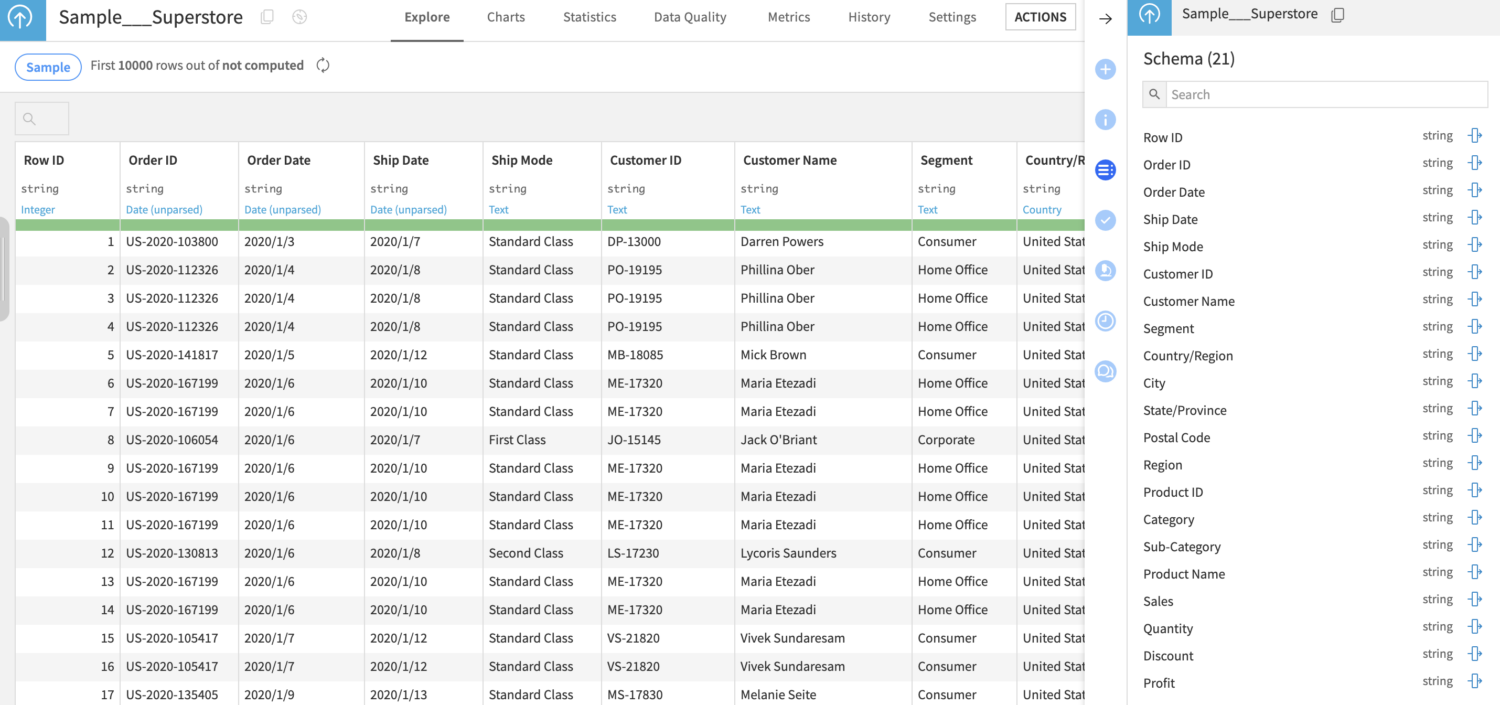The width and height of the screenshot is (1500, 705).
Task: Click column icon next to Segment in schema
Action: point(1475,327)
